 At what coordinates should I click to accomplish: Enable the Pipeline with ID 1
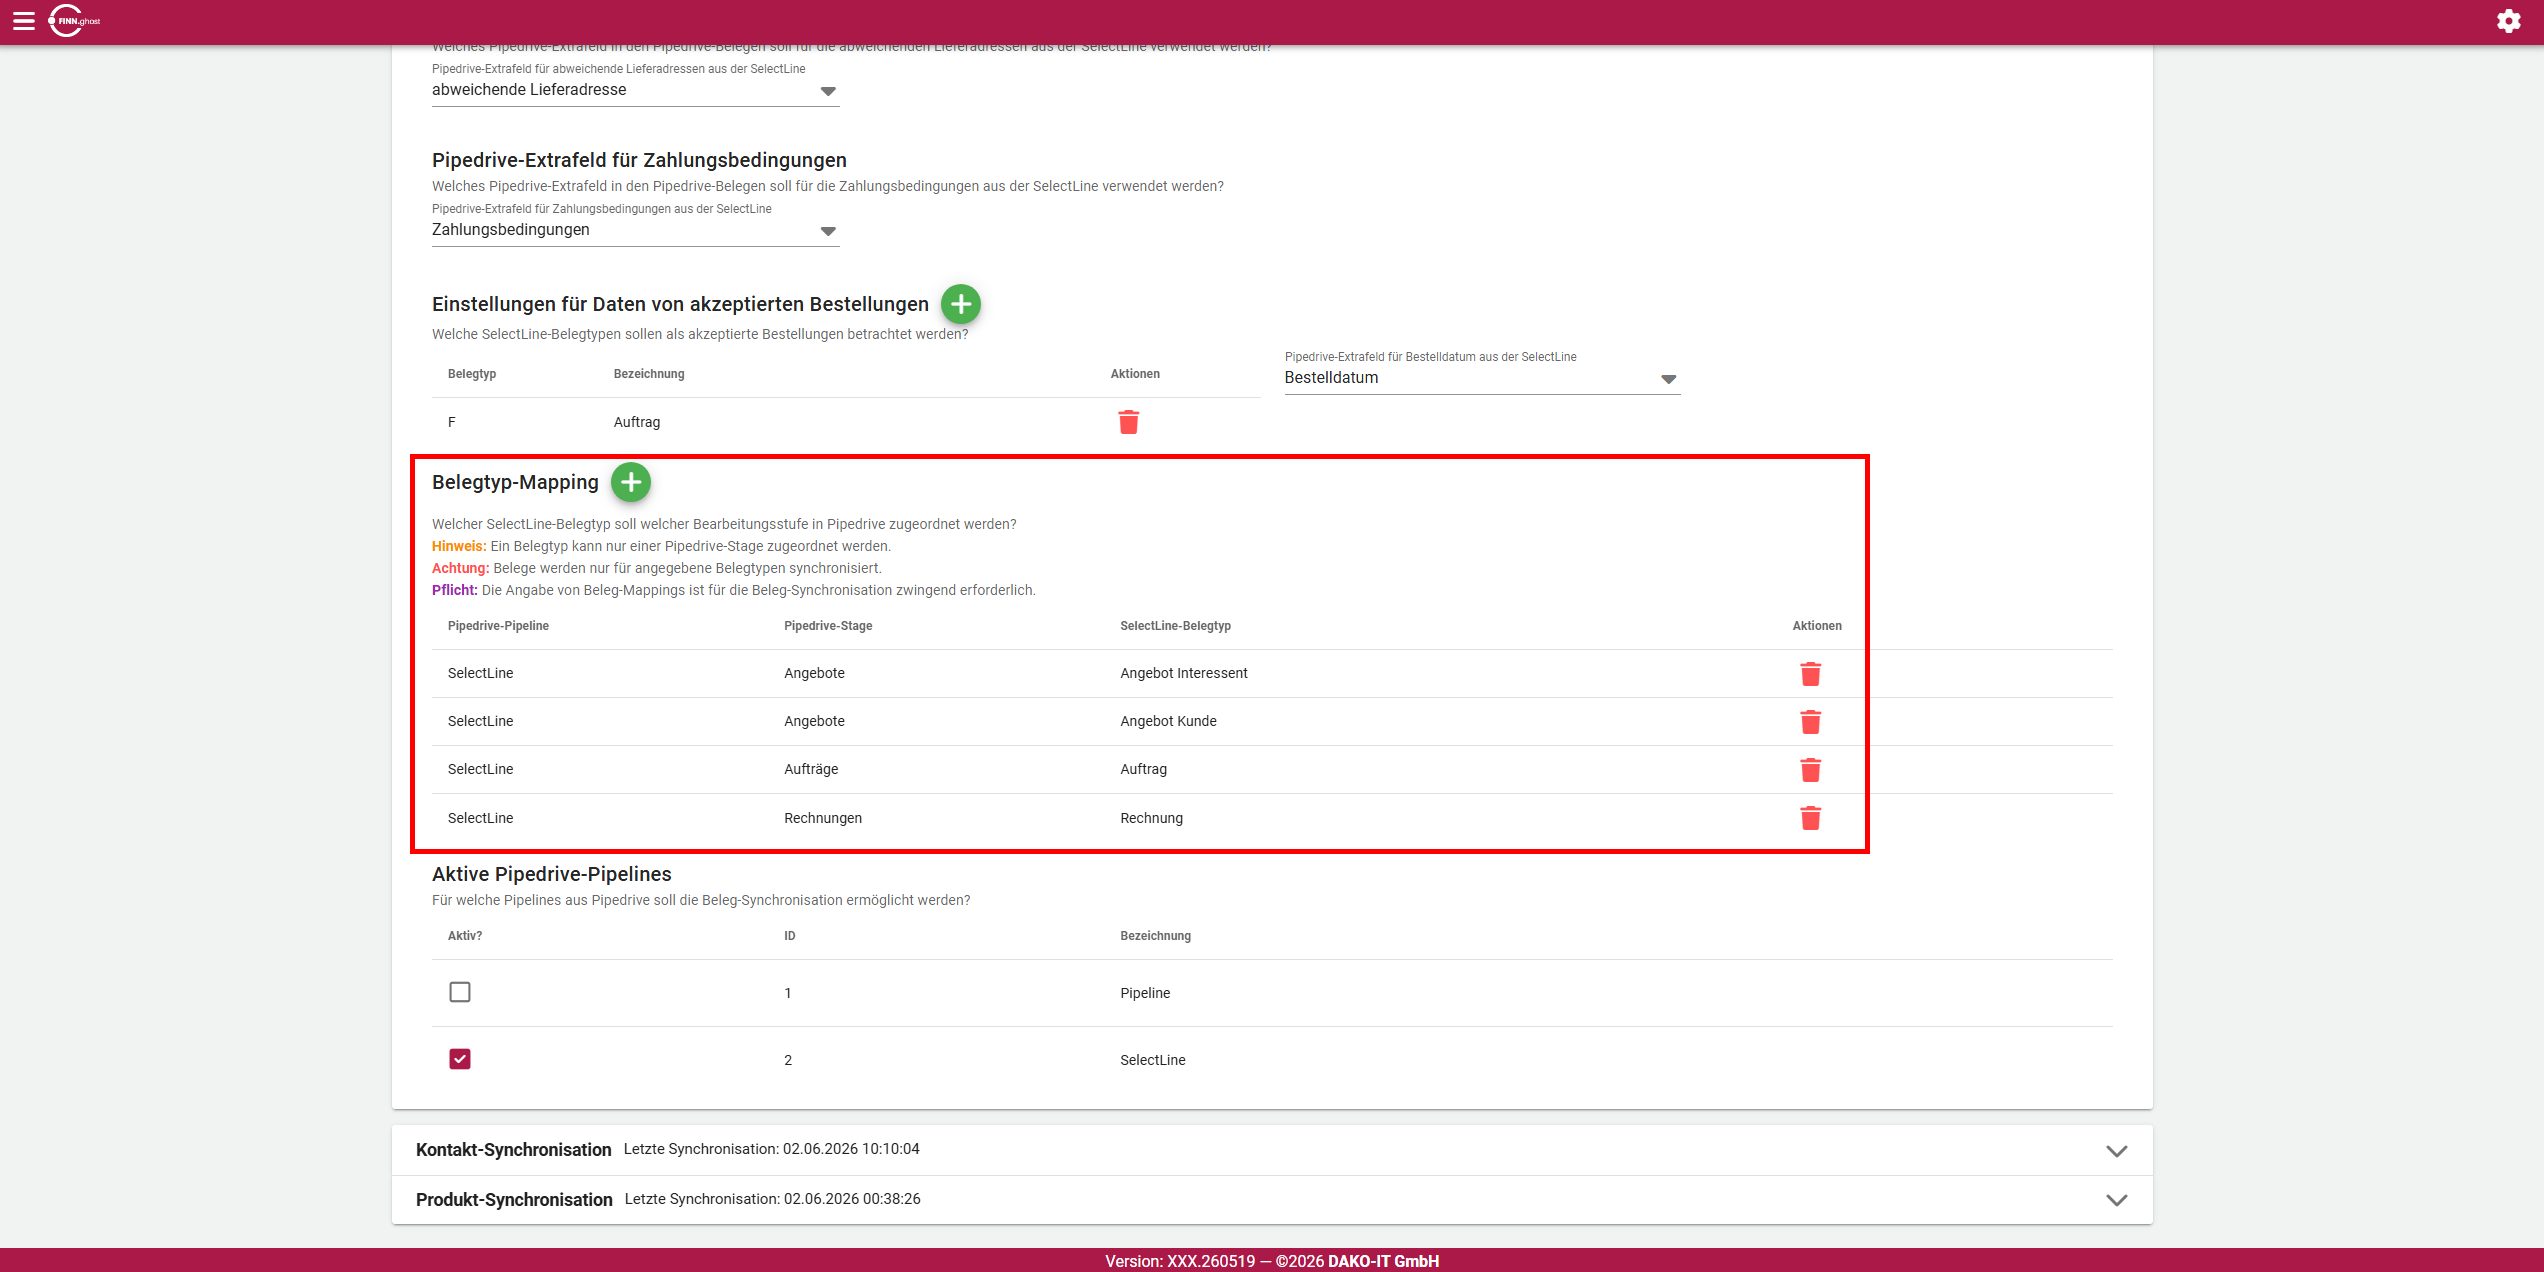460,992
